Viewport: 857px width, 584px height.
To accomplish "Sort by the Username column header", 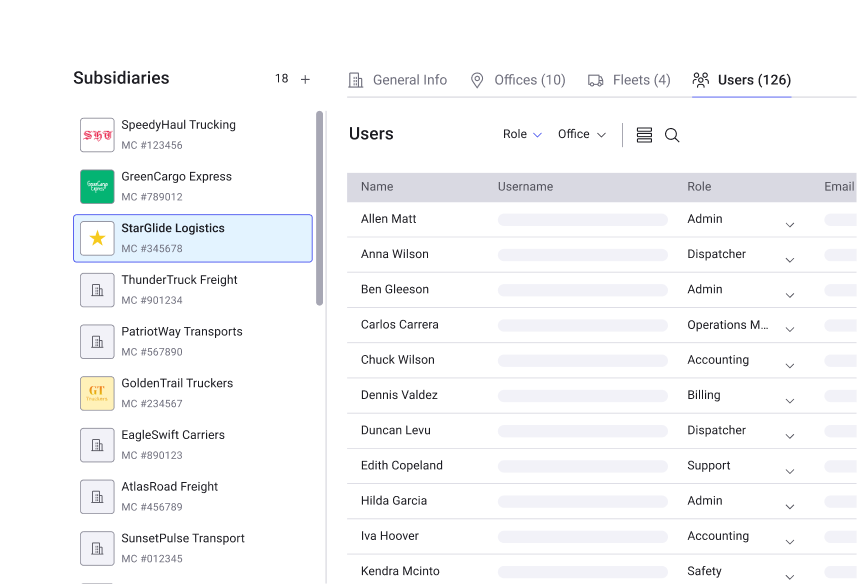I will 525,187.
